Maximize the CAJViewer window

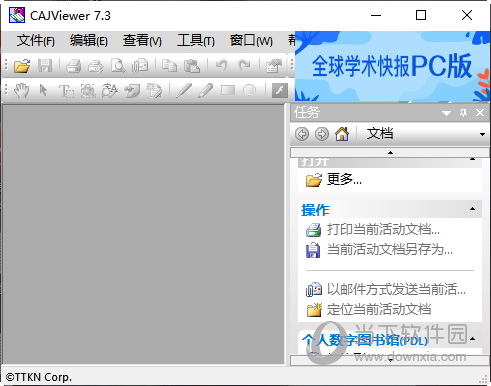tap(421, 15)
